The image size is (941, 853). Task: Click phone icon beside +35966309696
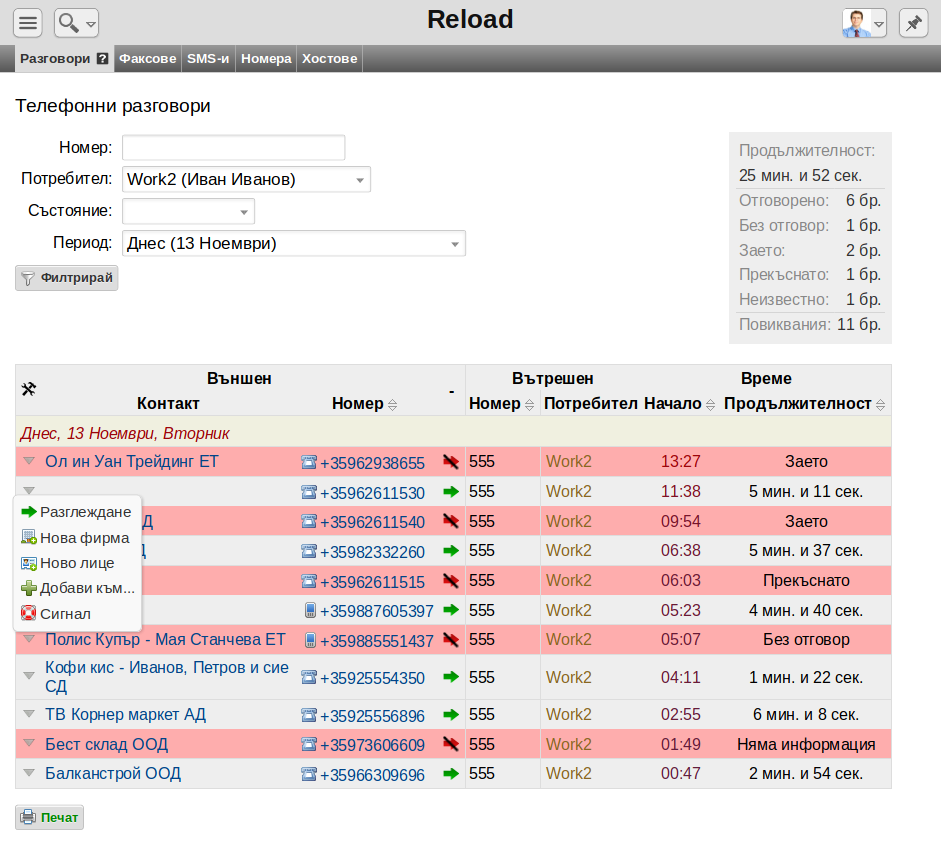coord(308,774)
